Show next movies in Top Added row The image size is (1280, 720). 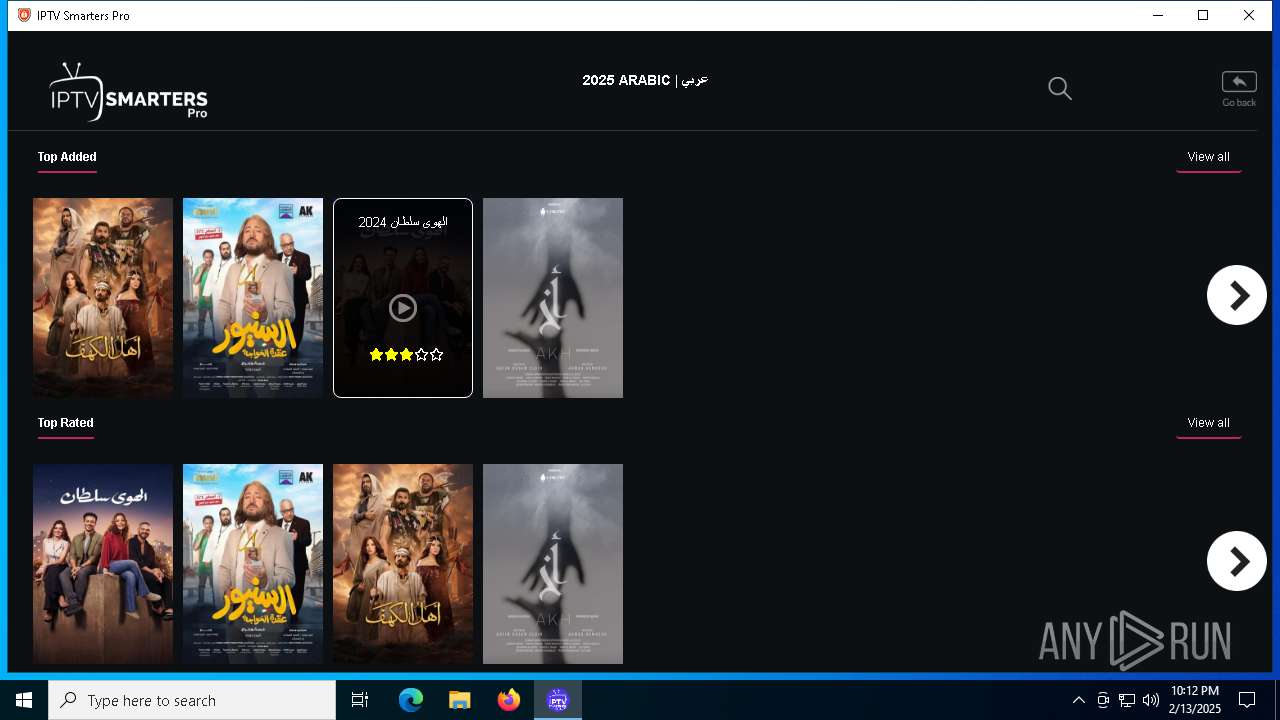click(1237, 295)
